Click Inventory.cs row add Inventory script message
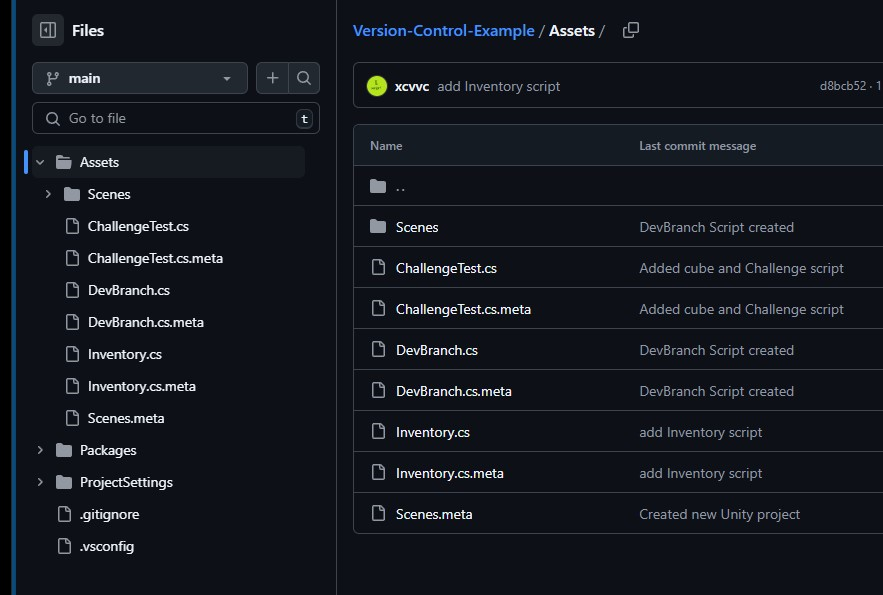This screenshot has width=883, height=595. [701, 432]
